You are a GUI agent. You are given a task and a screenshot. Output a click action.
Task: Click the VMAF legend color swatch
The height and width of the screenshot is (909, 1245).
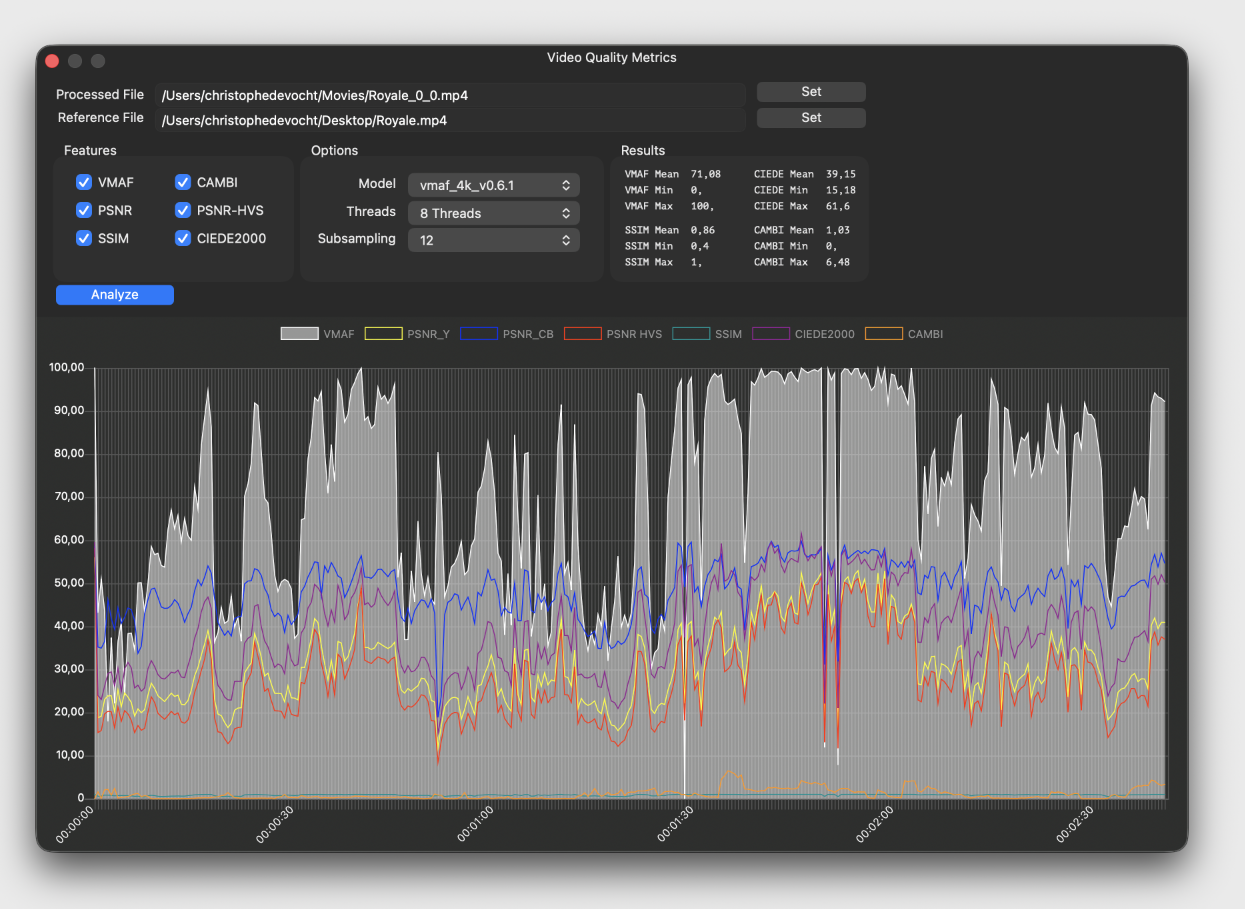click(299, 334)
